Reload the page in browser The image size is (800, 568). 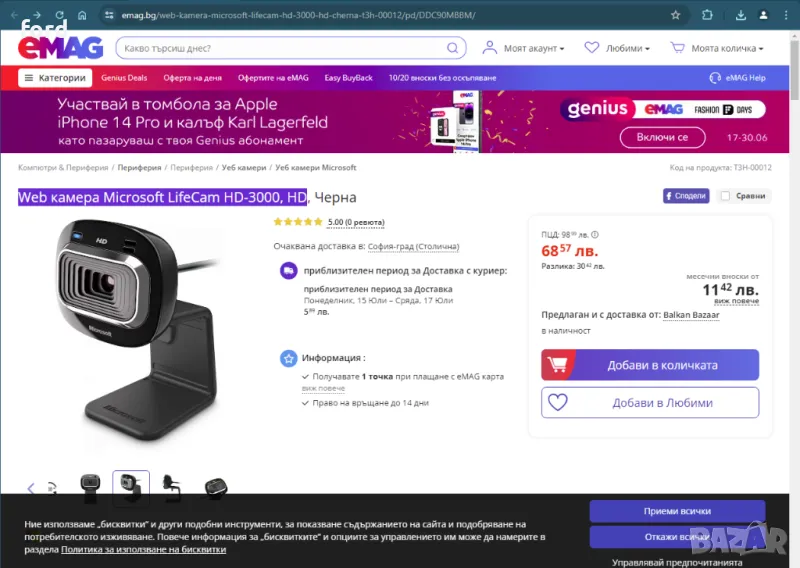pyautogui.click(x=60, y=15)
